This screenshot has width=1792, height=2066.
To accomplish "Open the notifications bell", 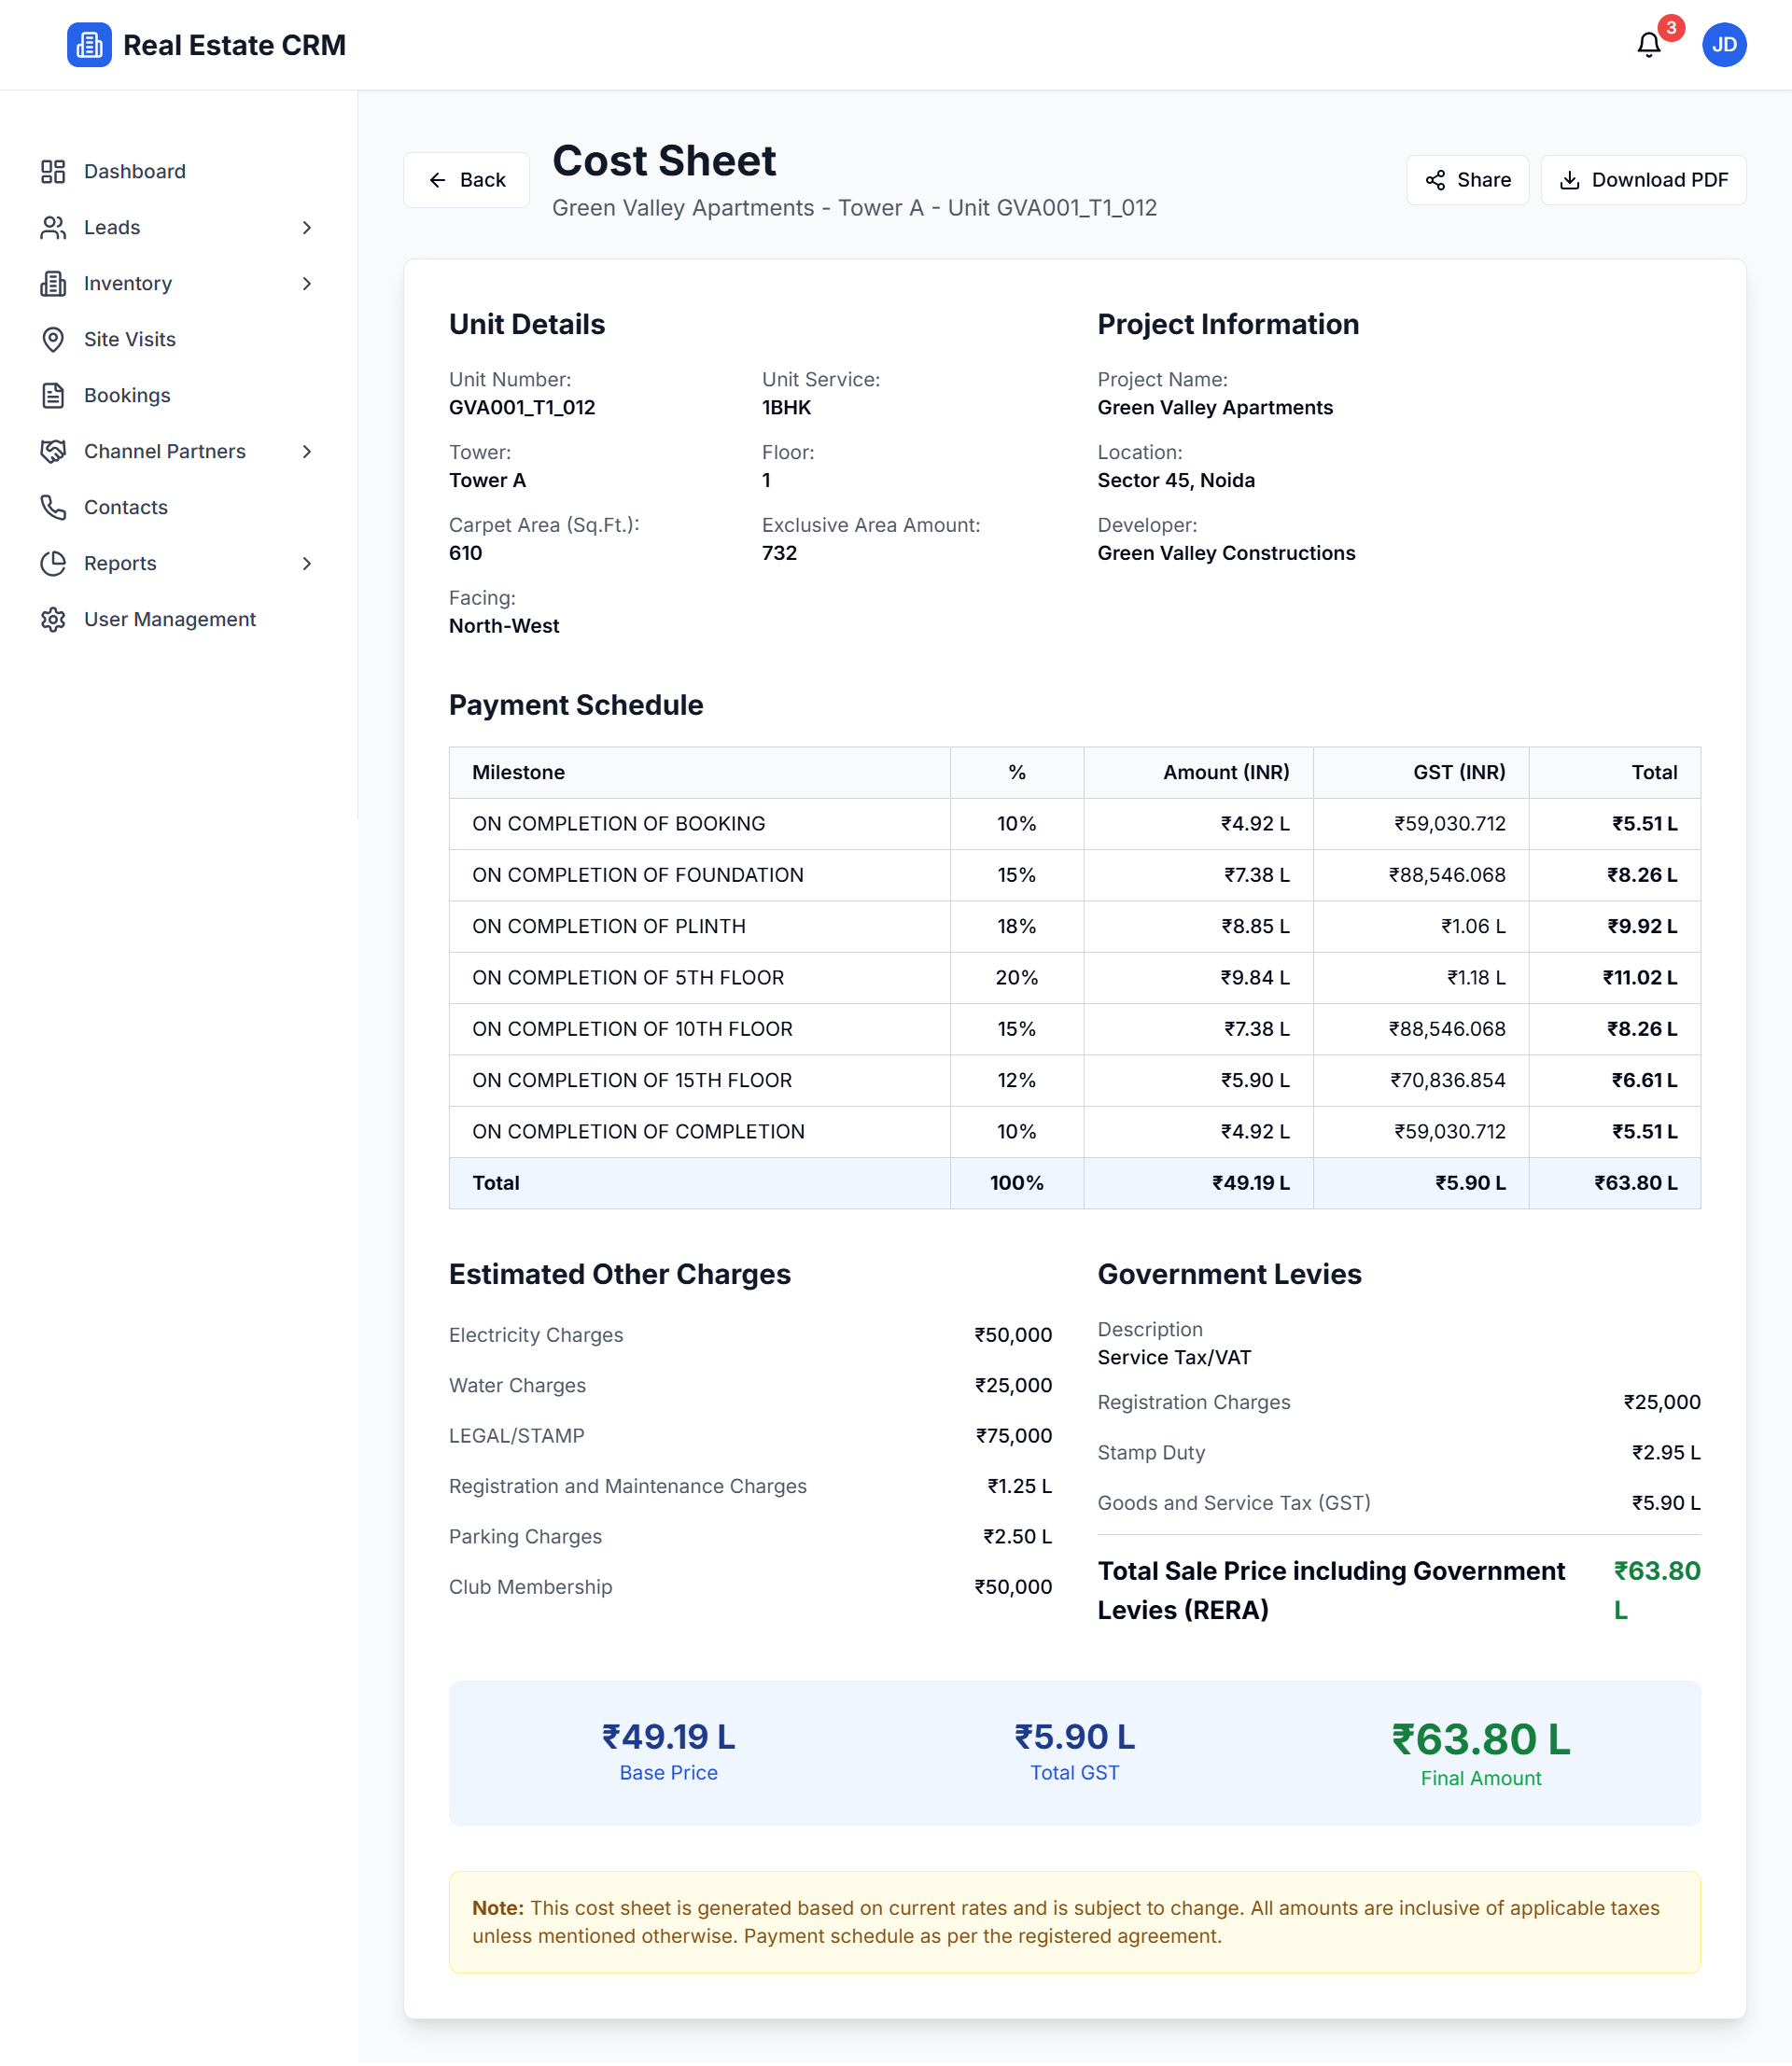I will pyautogui.click(x=1648, y=45).
